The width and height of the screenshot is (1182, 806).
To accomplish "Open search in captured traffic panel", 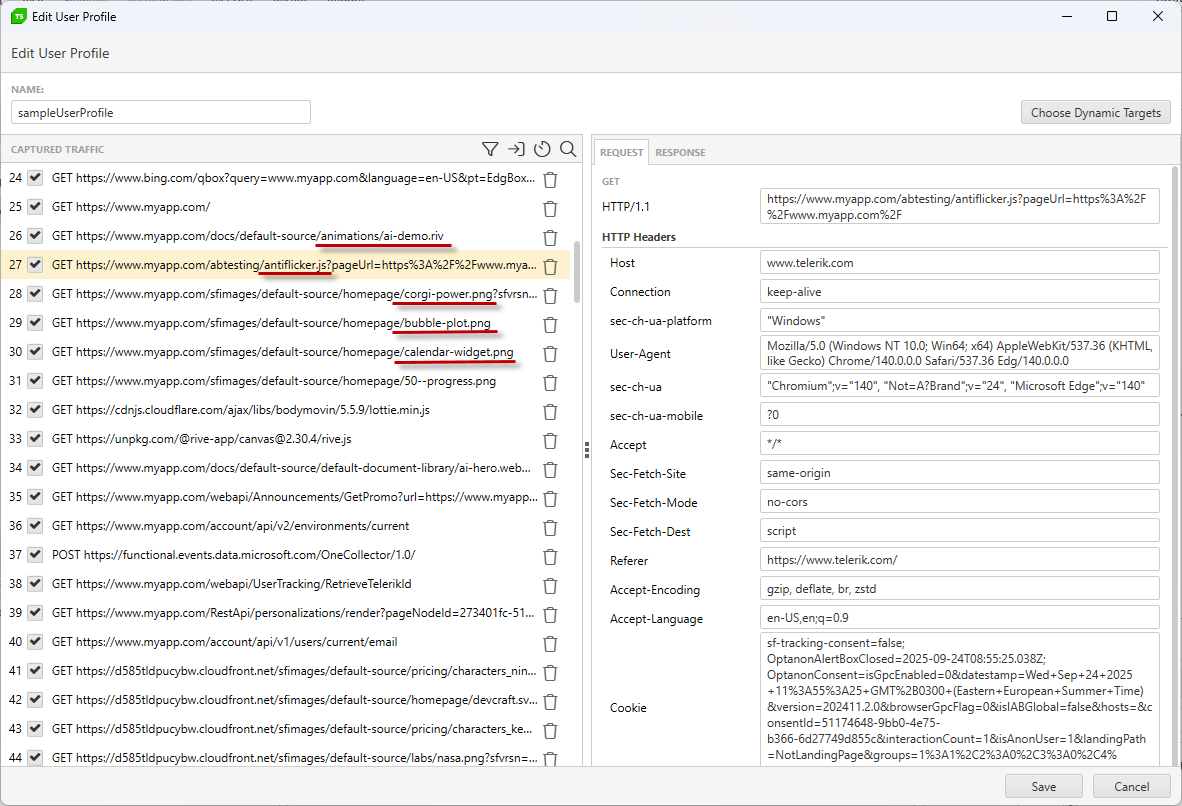I will click(x=568, y=148).
